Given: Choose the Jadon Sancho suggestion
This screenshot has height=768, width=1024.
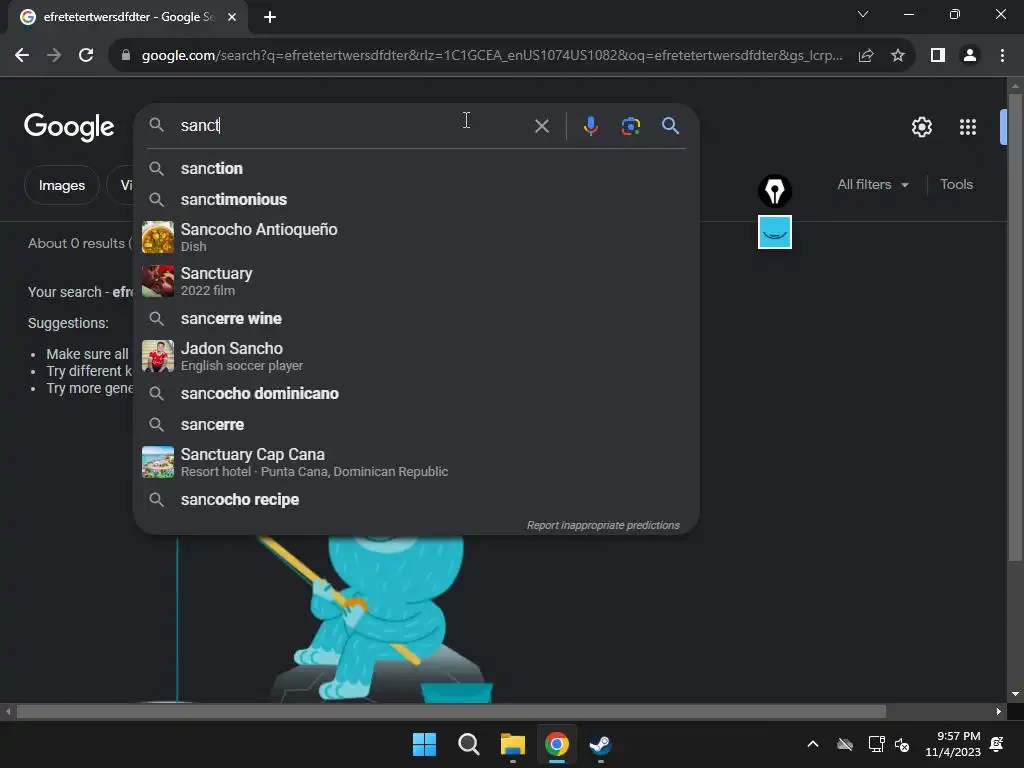Looking at the screenshot, I should point(416,356).
